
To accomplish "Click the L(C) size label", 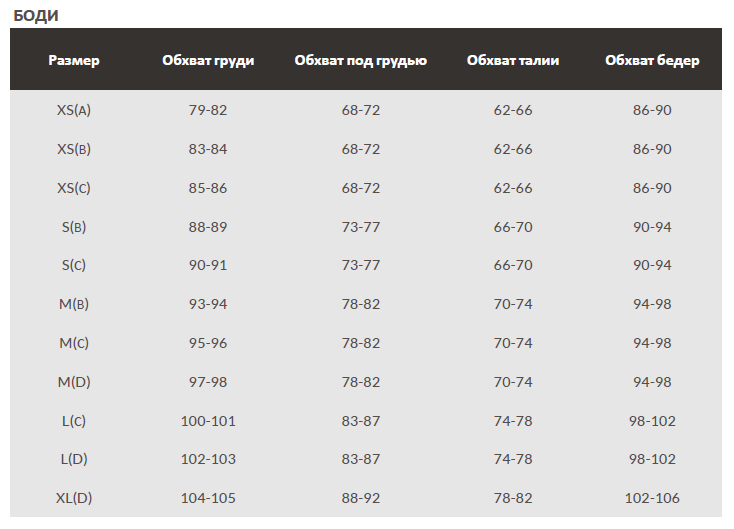I will [x=74, y=421].
